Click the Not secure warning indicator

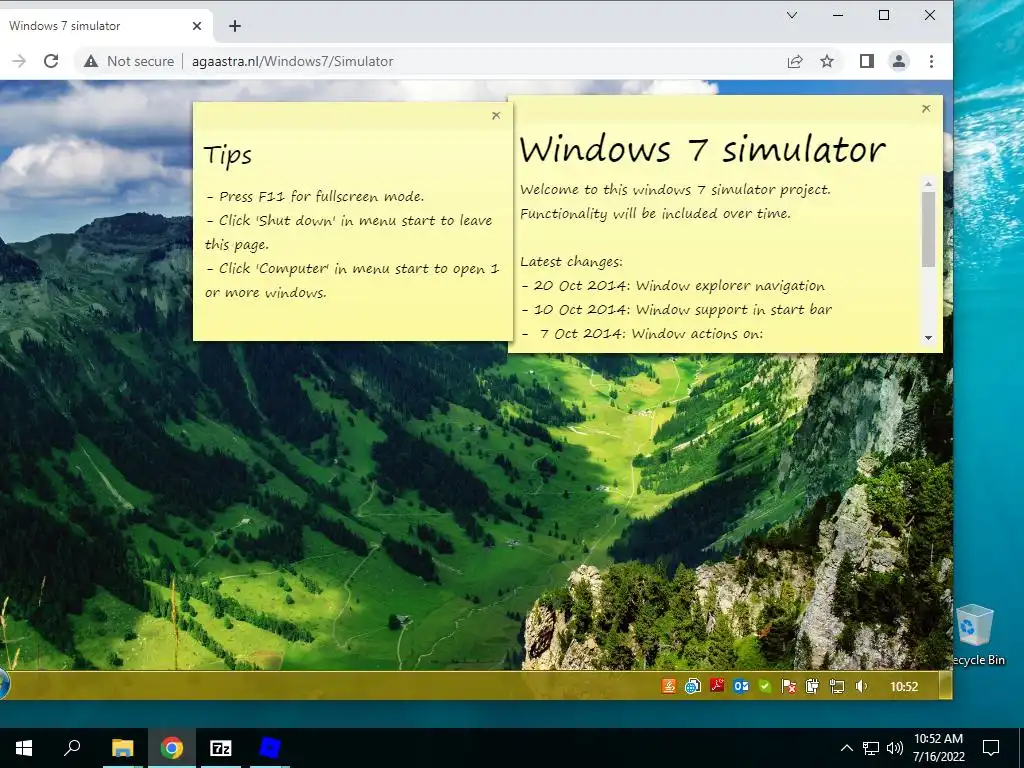(129, 61)
